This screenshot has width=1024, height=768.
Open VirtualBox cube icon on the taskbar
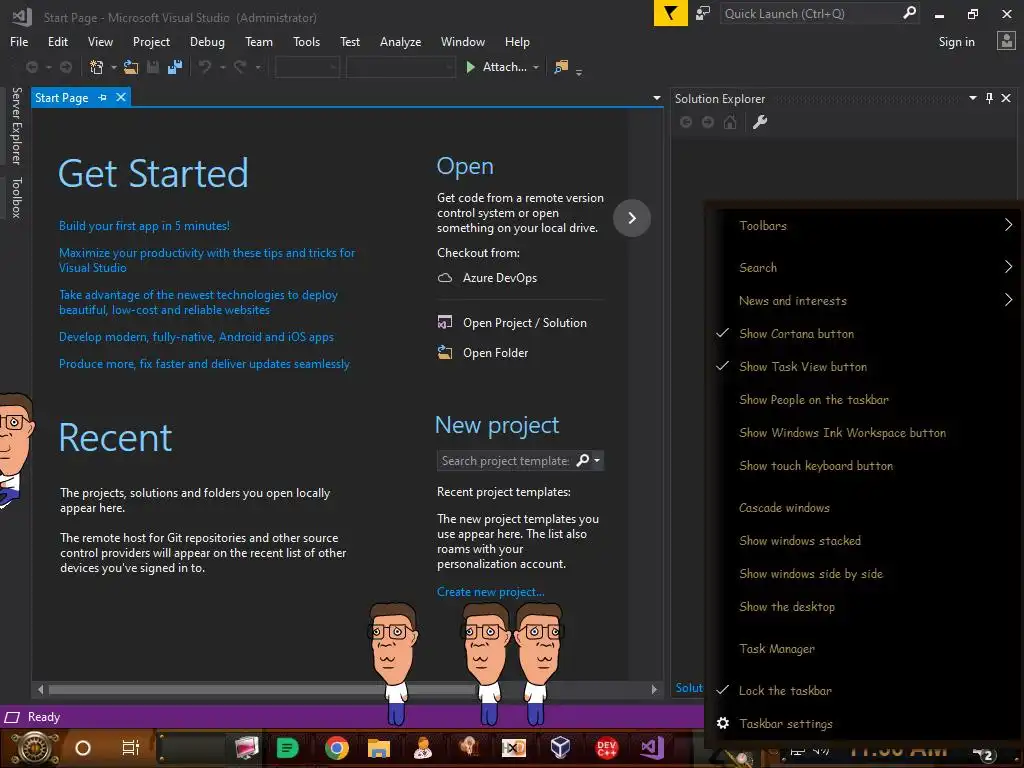coord(560,747)
